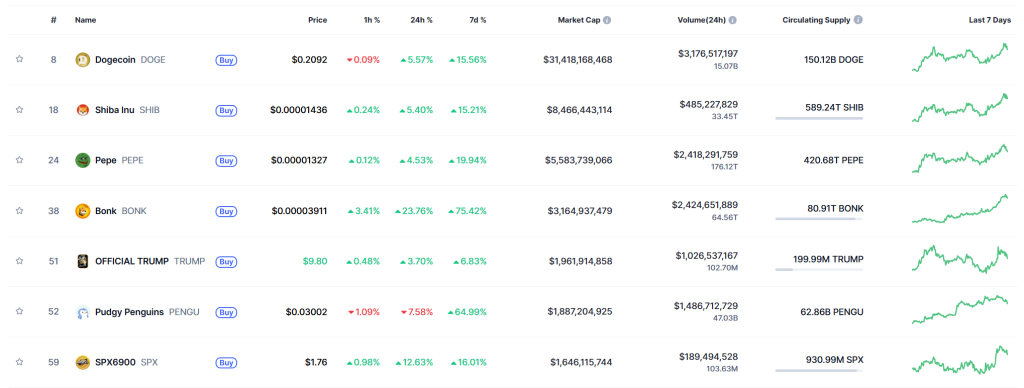Click the Bonk coin logo

pyautogui.click(x=82, y=211)
